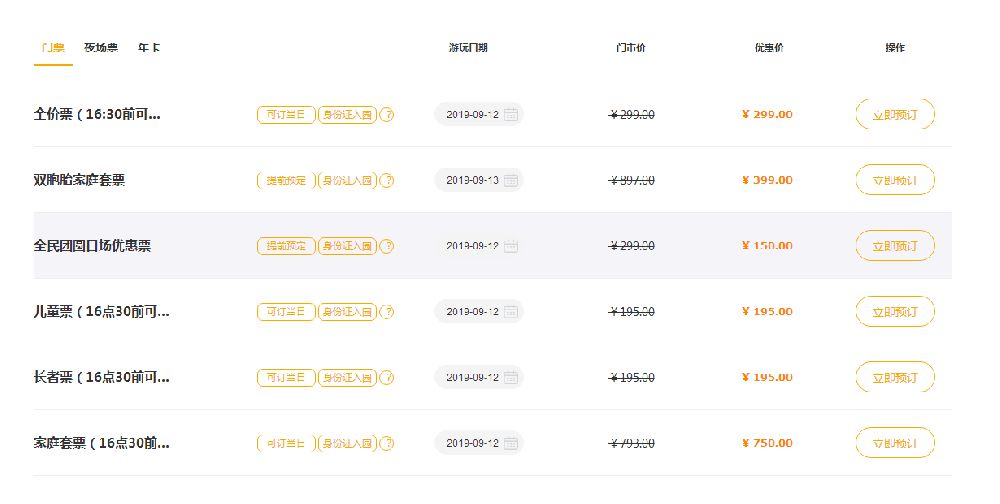Image resolution: width=1000 pixels, height=504 pixels.
Task: Select the 门票 tab
Action: coord(53,48)
